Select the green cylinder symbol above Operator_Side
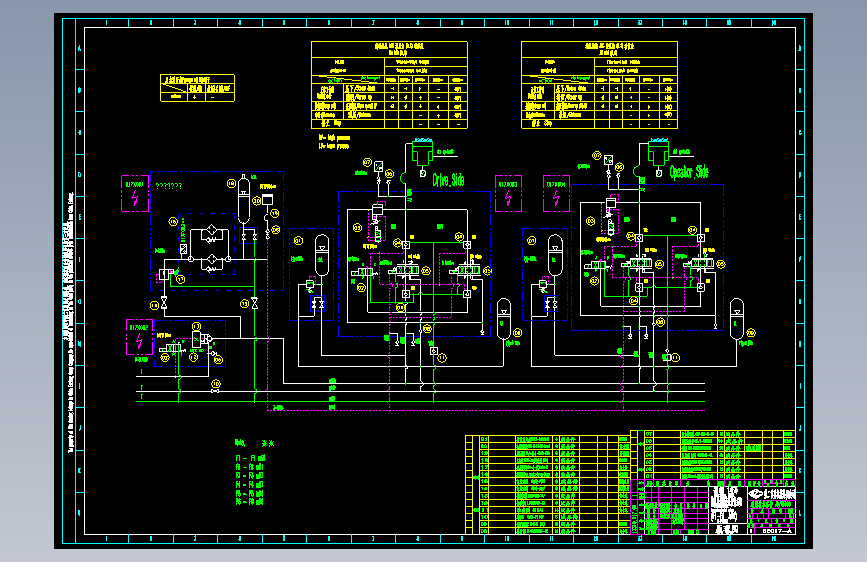The image size is (867, 562). point(659,153)
